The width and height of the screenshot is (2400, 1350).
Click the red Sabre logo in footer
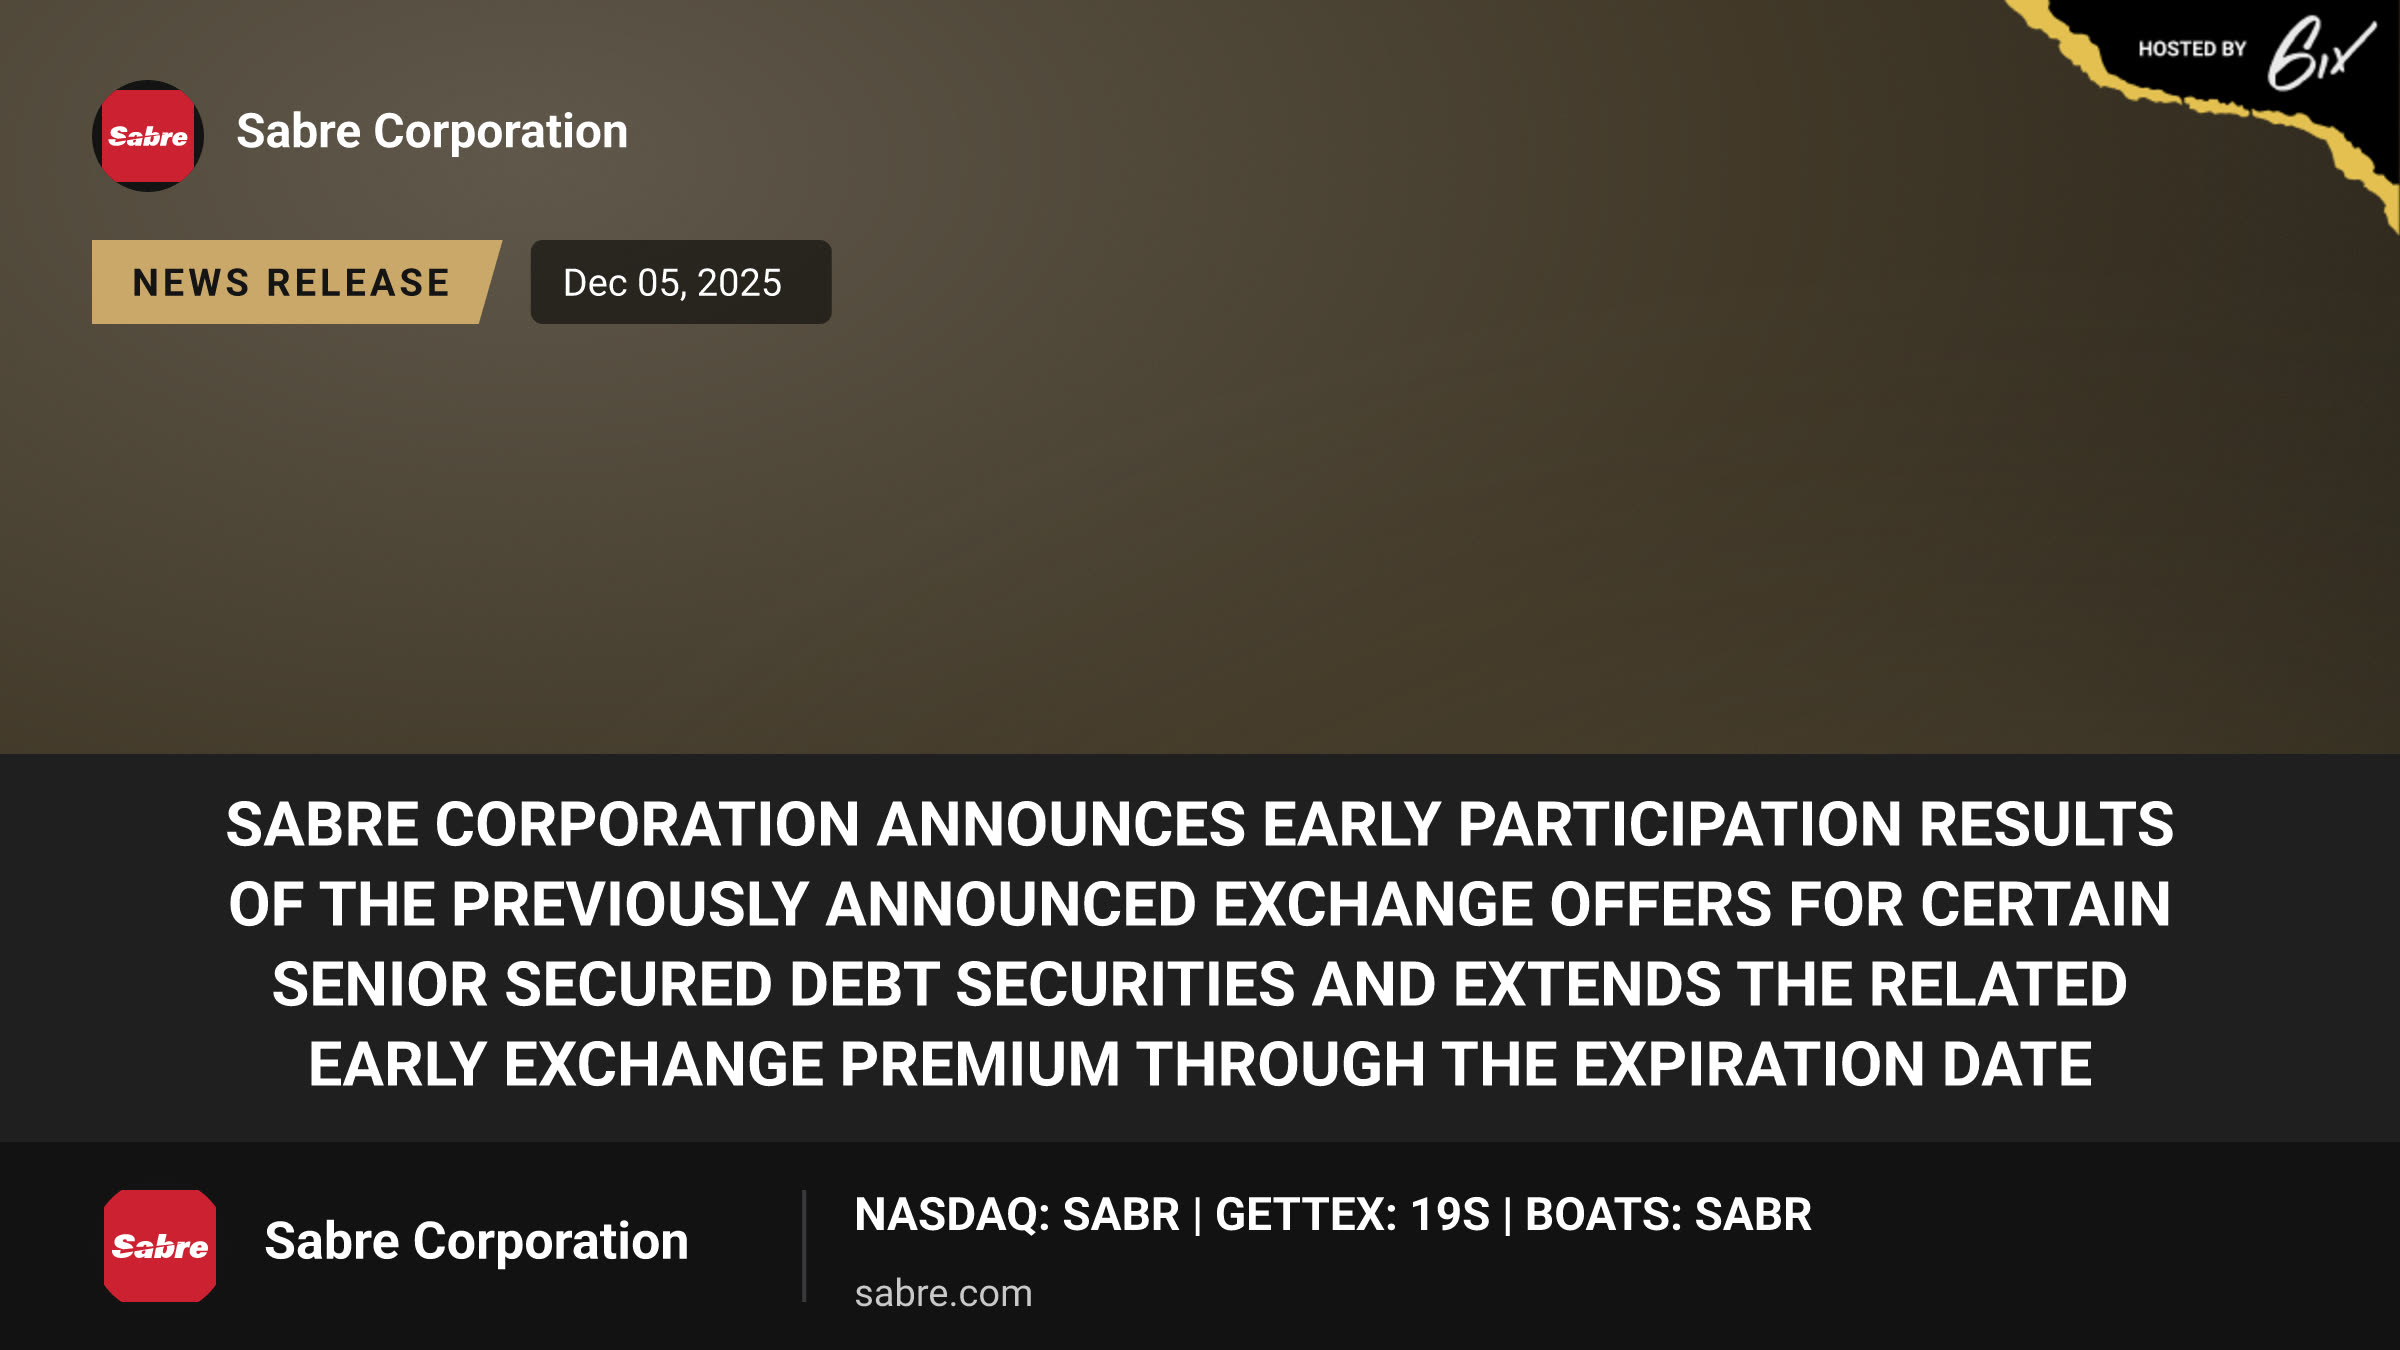(x=160, y=1246)
